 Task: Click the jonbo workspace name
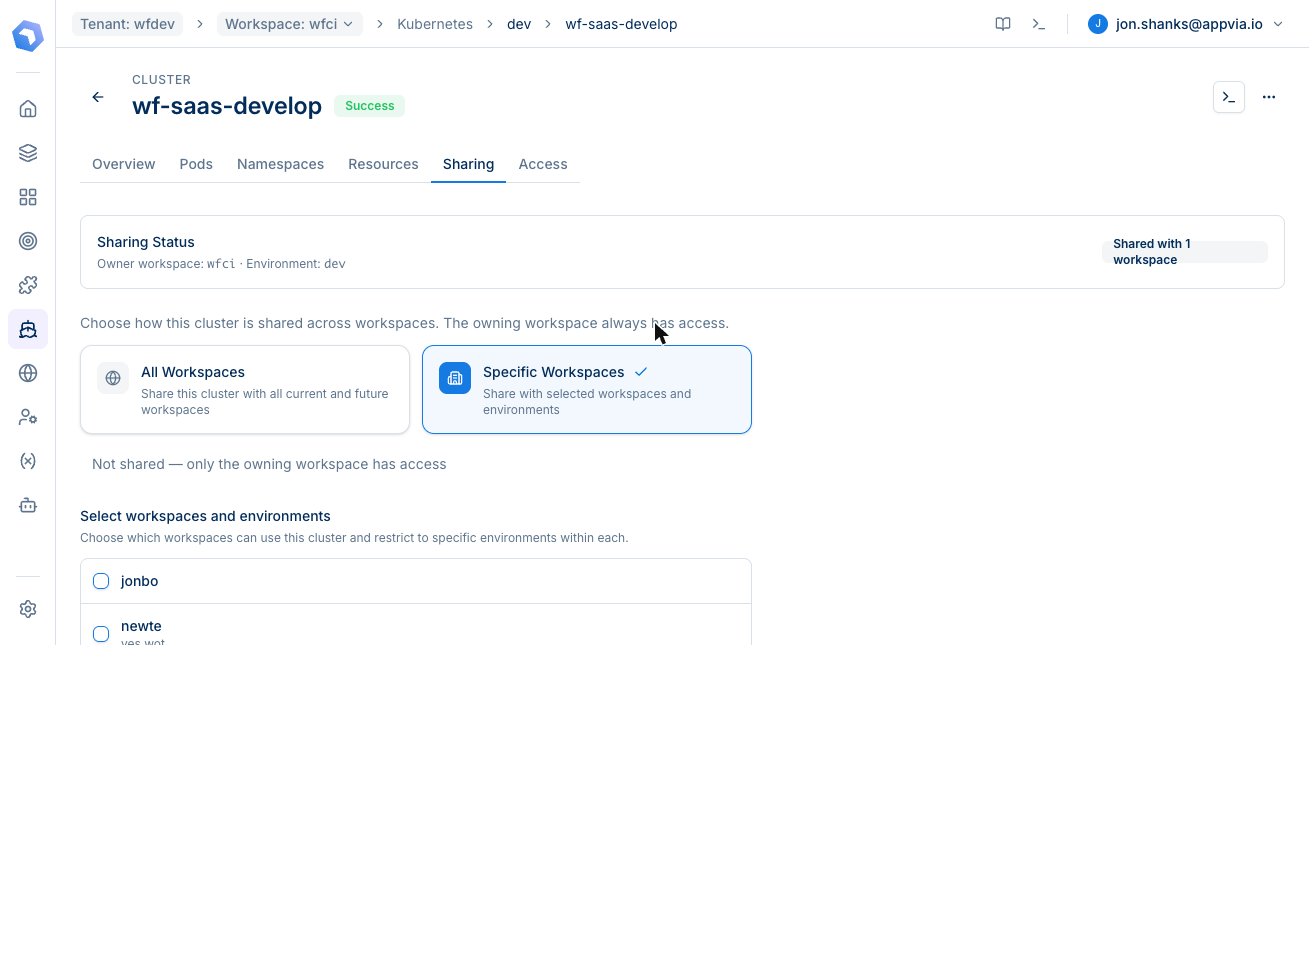click(139, 581)
